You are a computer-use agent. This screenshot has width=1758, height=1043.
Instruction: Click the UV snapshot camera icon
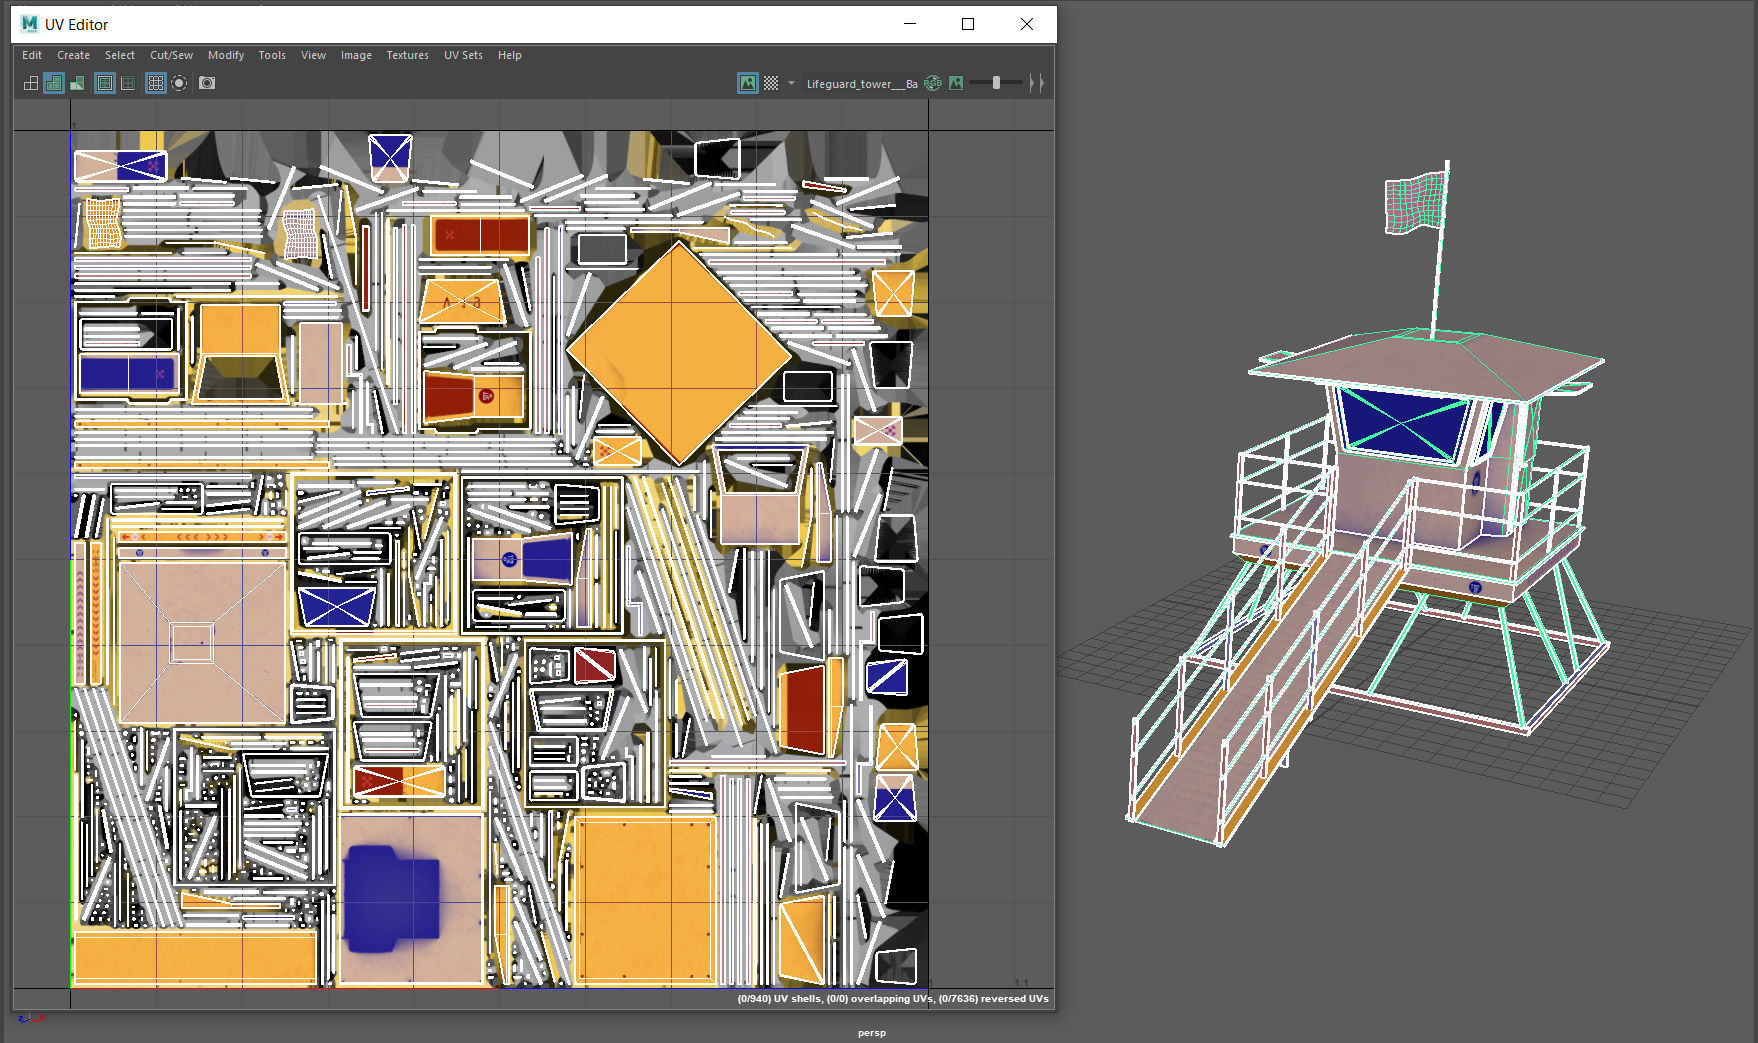(207, 83)
